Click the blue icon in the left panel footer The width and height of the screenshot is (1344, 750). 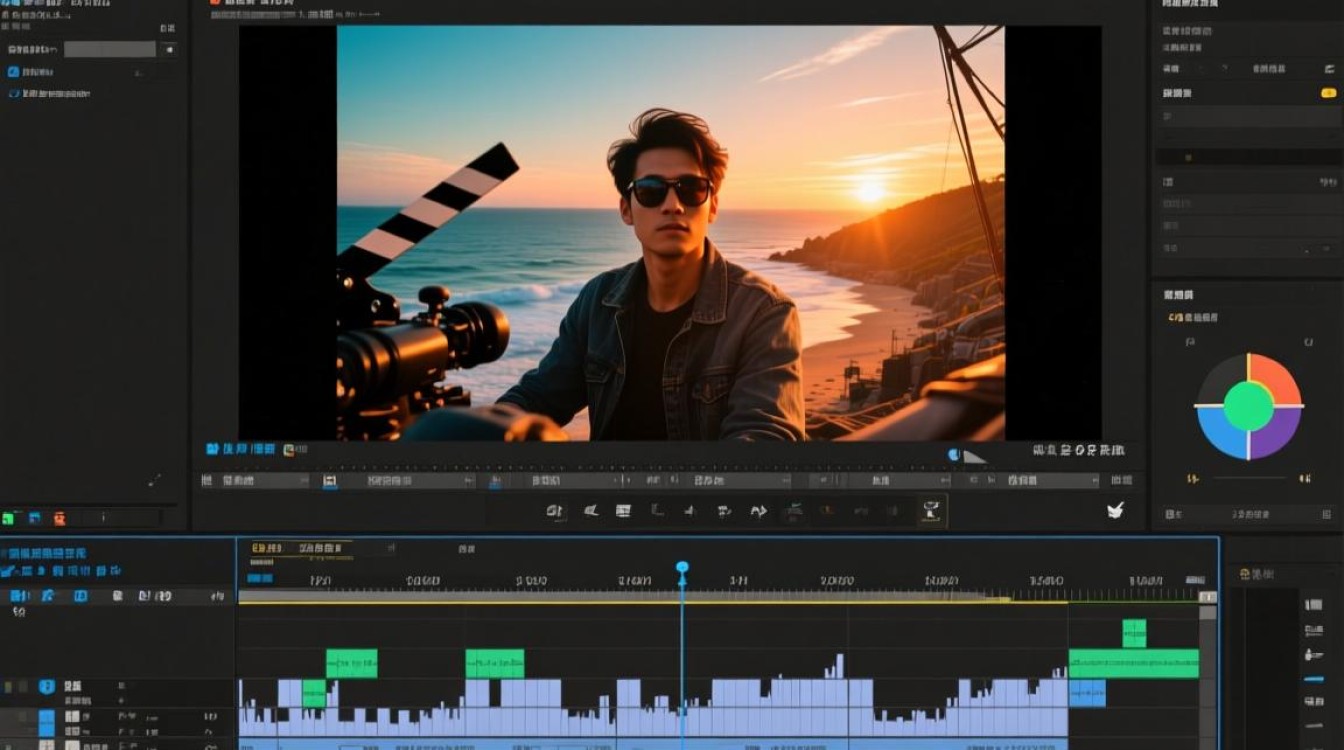pos(34,518)
